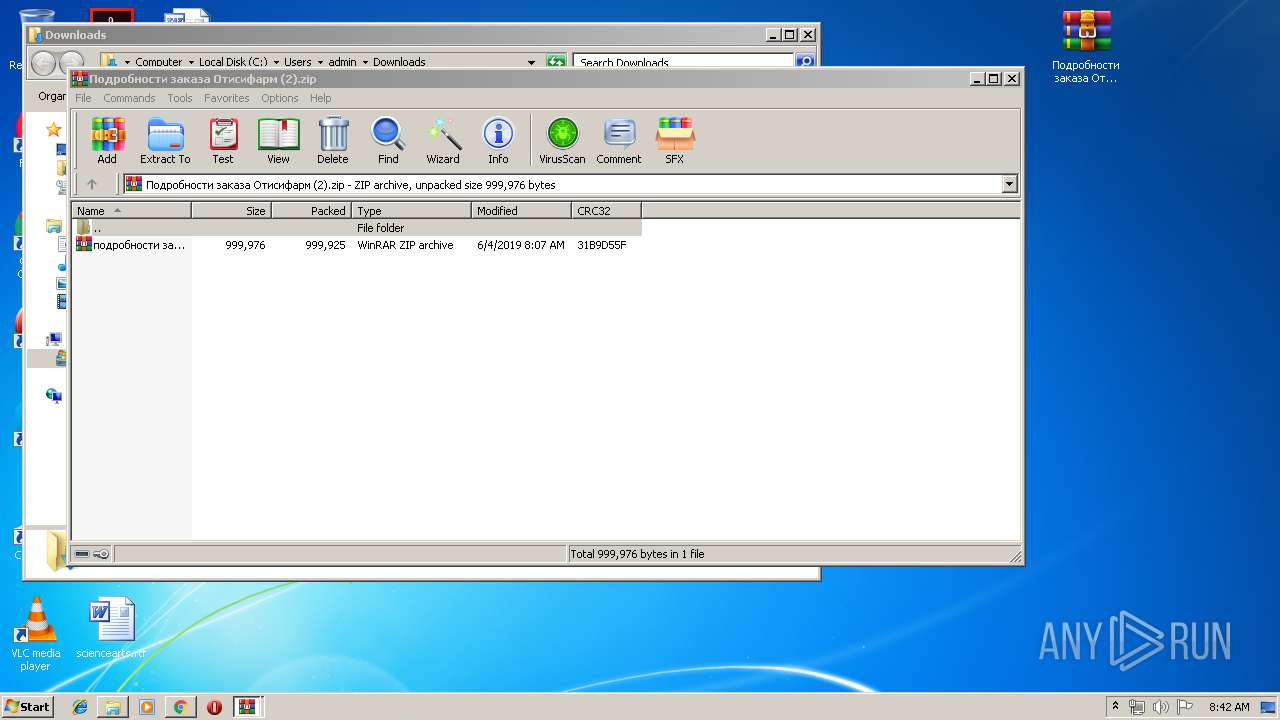Sort by the Size column header
This screenshot has height=720, width=1280.
coord(231,211)
